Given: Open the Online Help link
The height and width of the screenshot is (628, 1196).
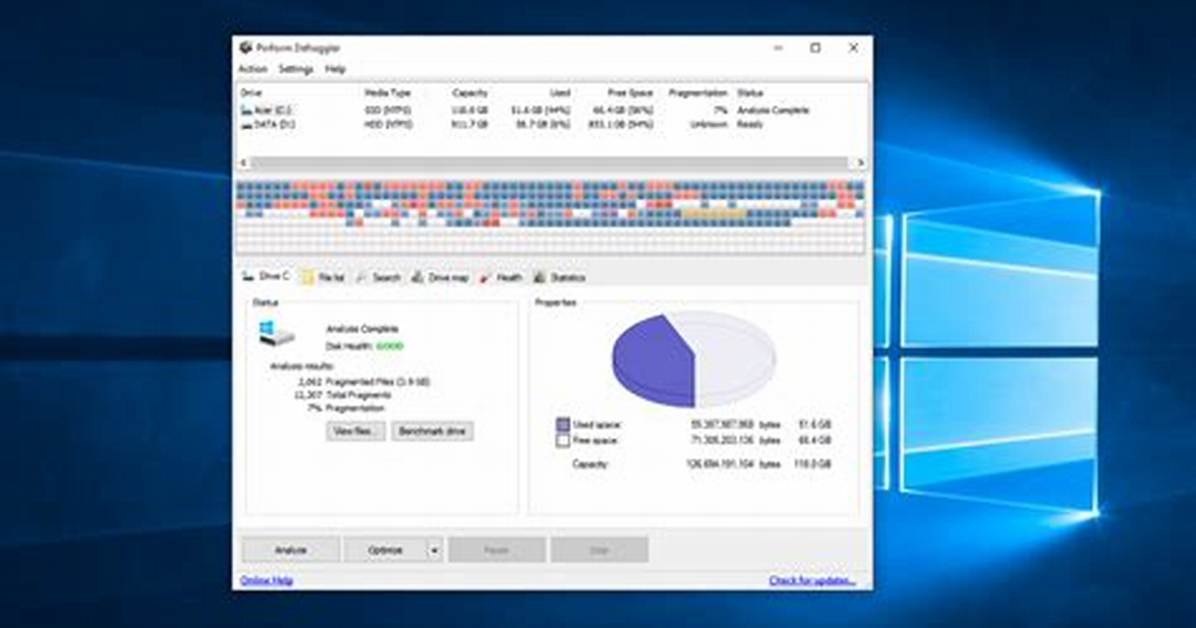Looking at the screenshot, I should 267,581.
